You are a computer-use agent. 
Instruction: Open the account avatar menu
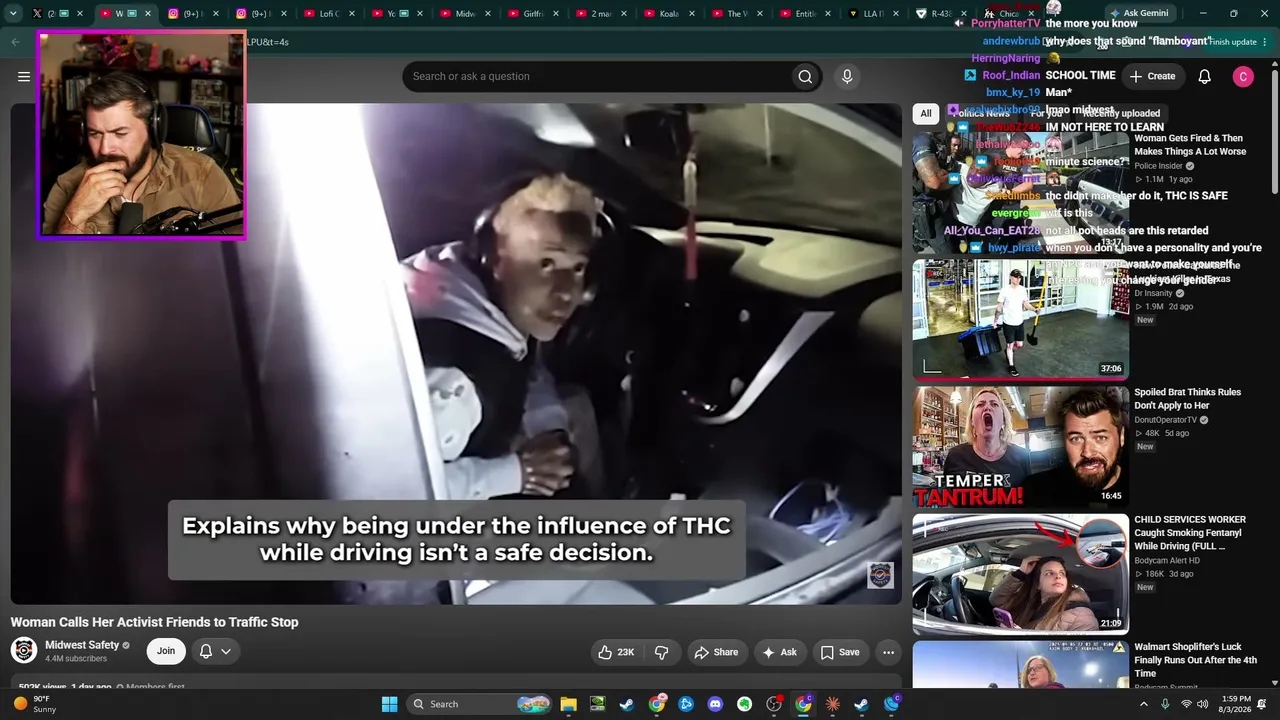(x=1243, y=76)
